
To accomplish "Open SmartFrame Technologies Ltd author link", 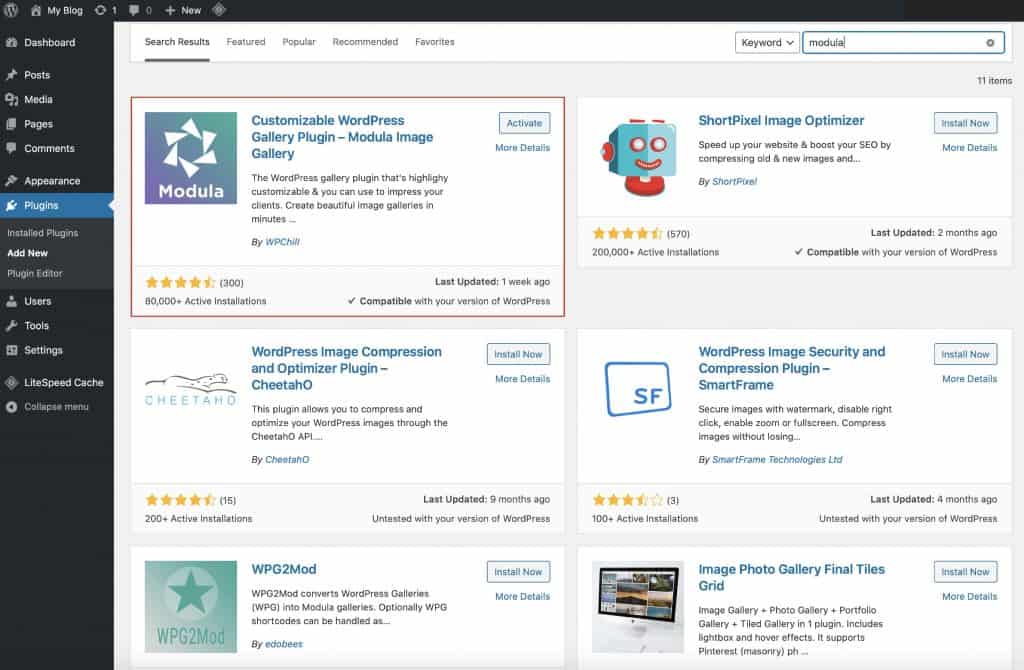I will (x=777, y=460).
